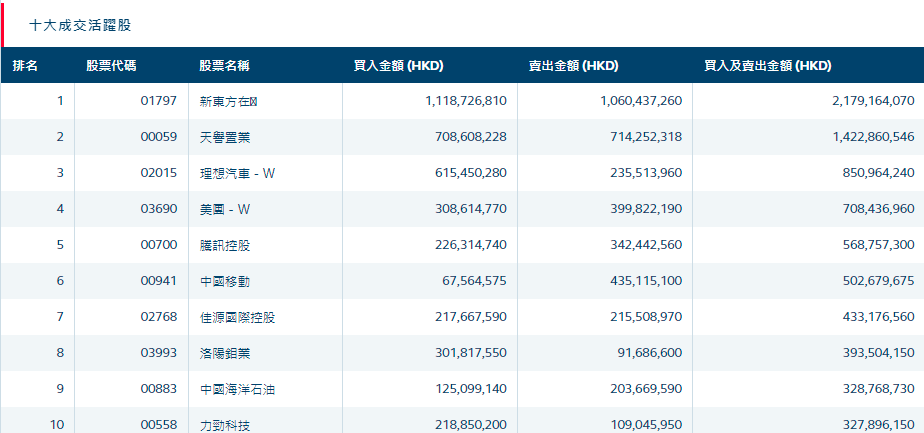Click stock name 佳源國際控股
The width and height of the screenshot is (924, 433).
[237, 318]
